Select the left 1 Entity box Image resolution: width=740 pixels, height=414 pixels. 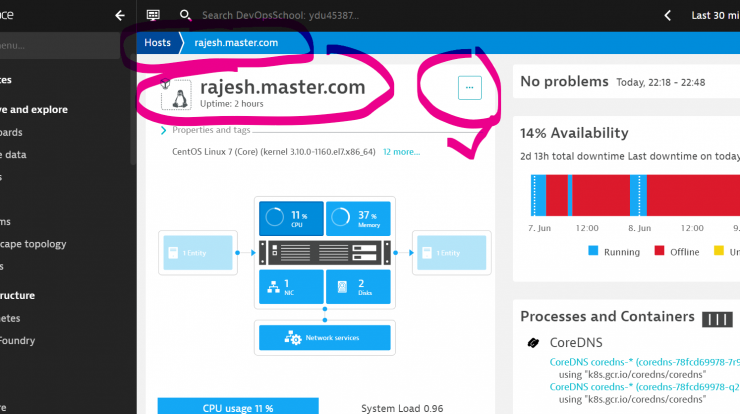click(198, 253)
